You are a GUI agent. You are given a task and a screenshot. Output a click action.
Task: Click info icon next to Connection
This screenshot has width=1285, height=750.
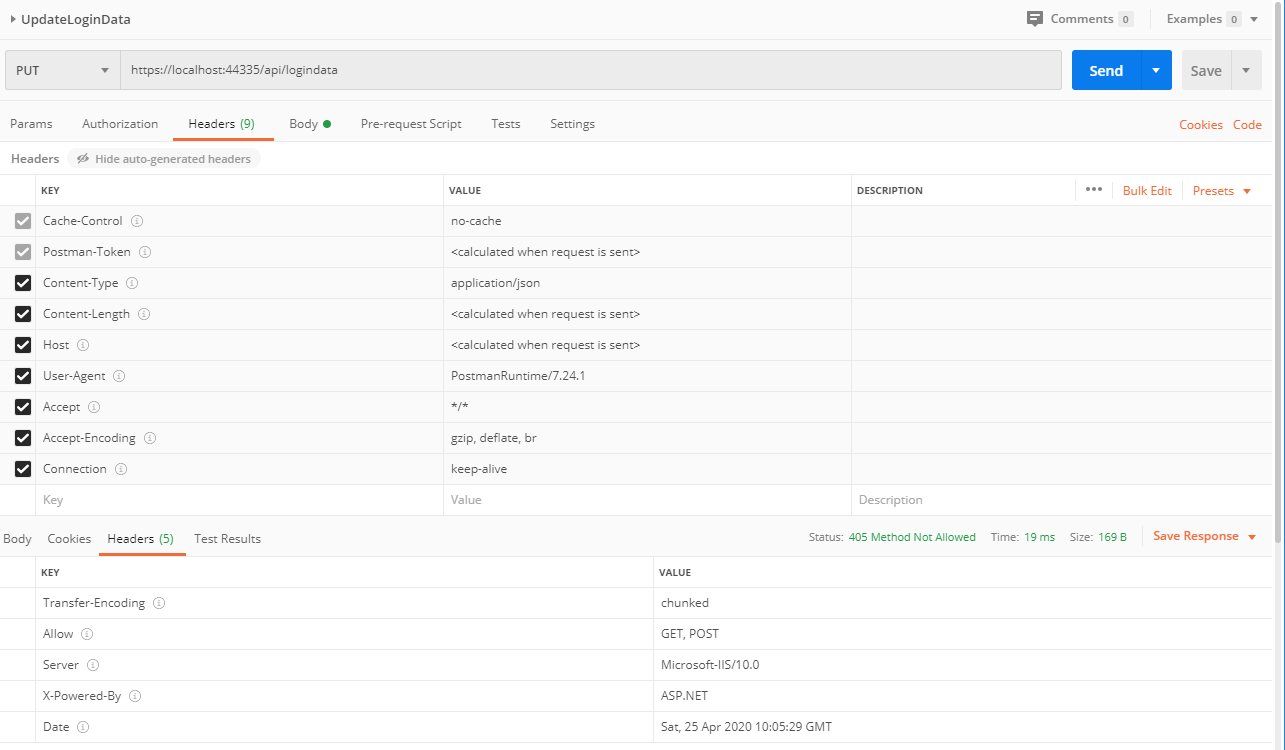(x=120, y=469)
